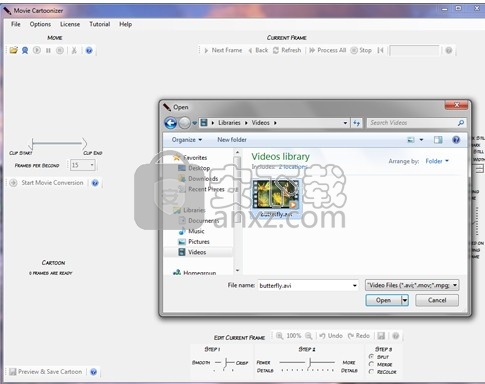The width and height of the screenshot is (485, 384).
Task: Pause the movie playback
Action: (48, 50)
